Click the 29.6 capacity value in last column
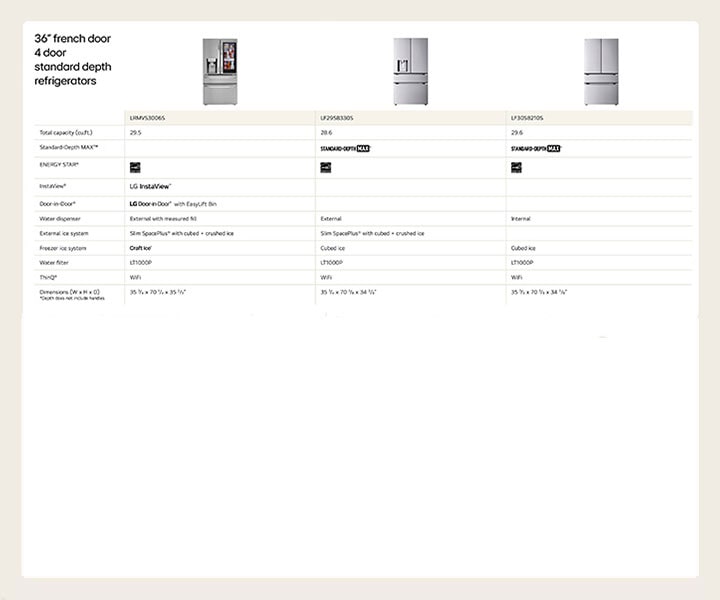Screen dimensions: 720x600 [x=517, y=133]
